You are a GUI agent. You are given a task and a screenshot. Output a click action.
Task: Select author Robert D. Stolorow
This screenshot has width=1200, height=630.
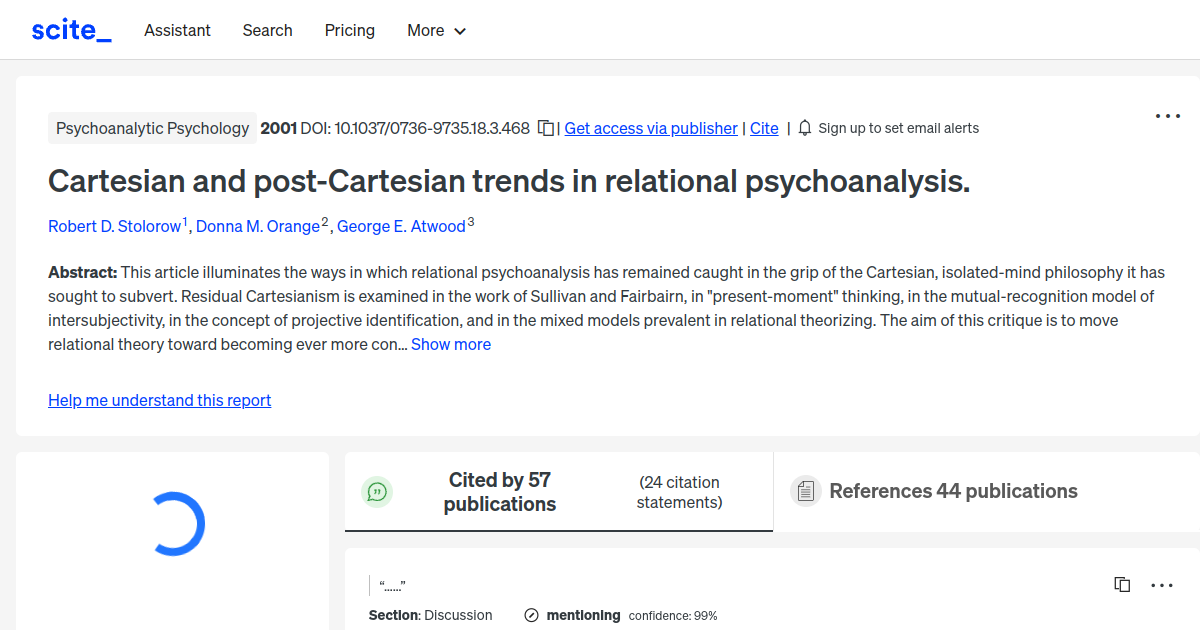coord(115,226)
